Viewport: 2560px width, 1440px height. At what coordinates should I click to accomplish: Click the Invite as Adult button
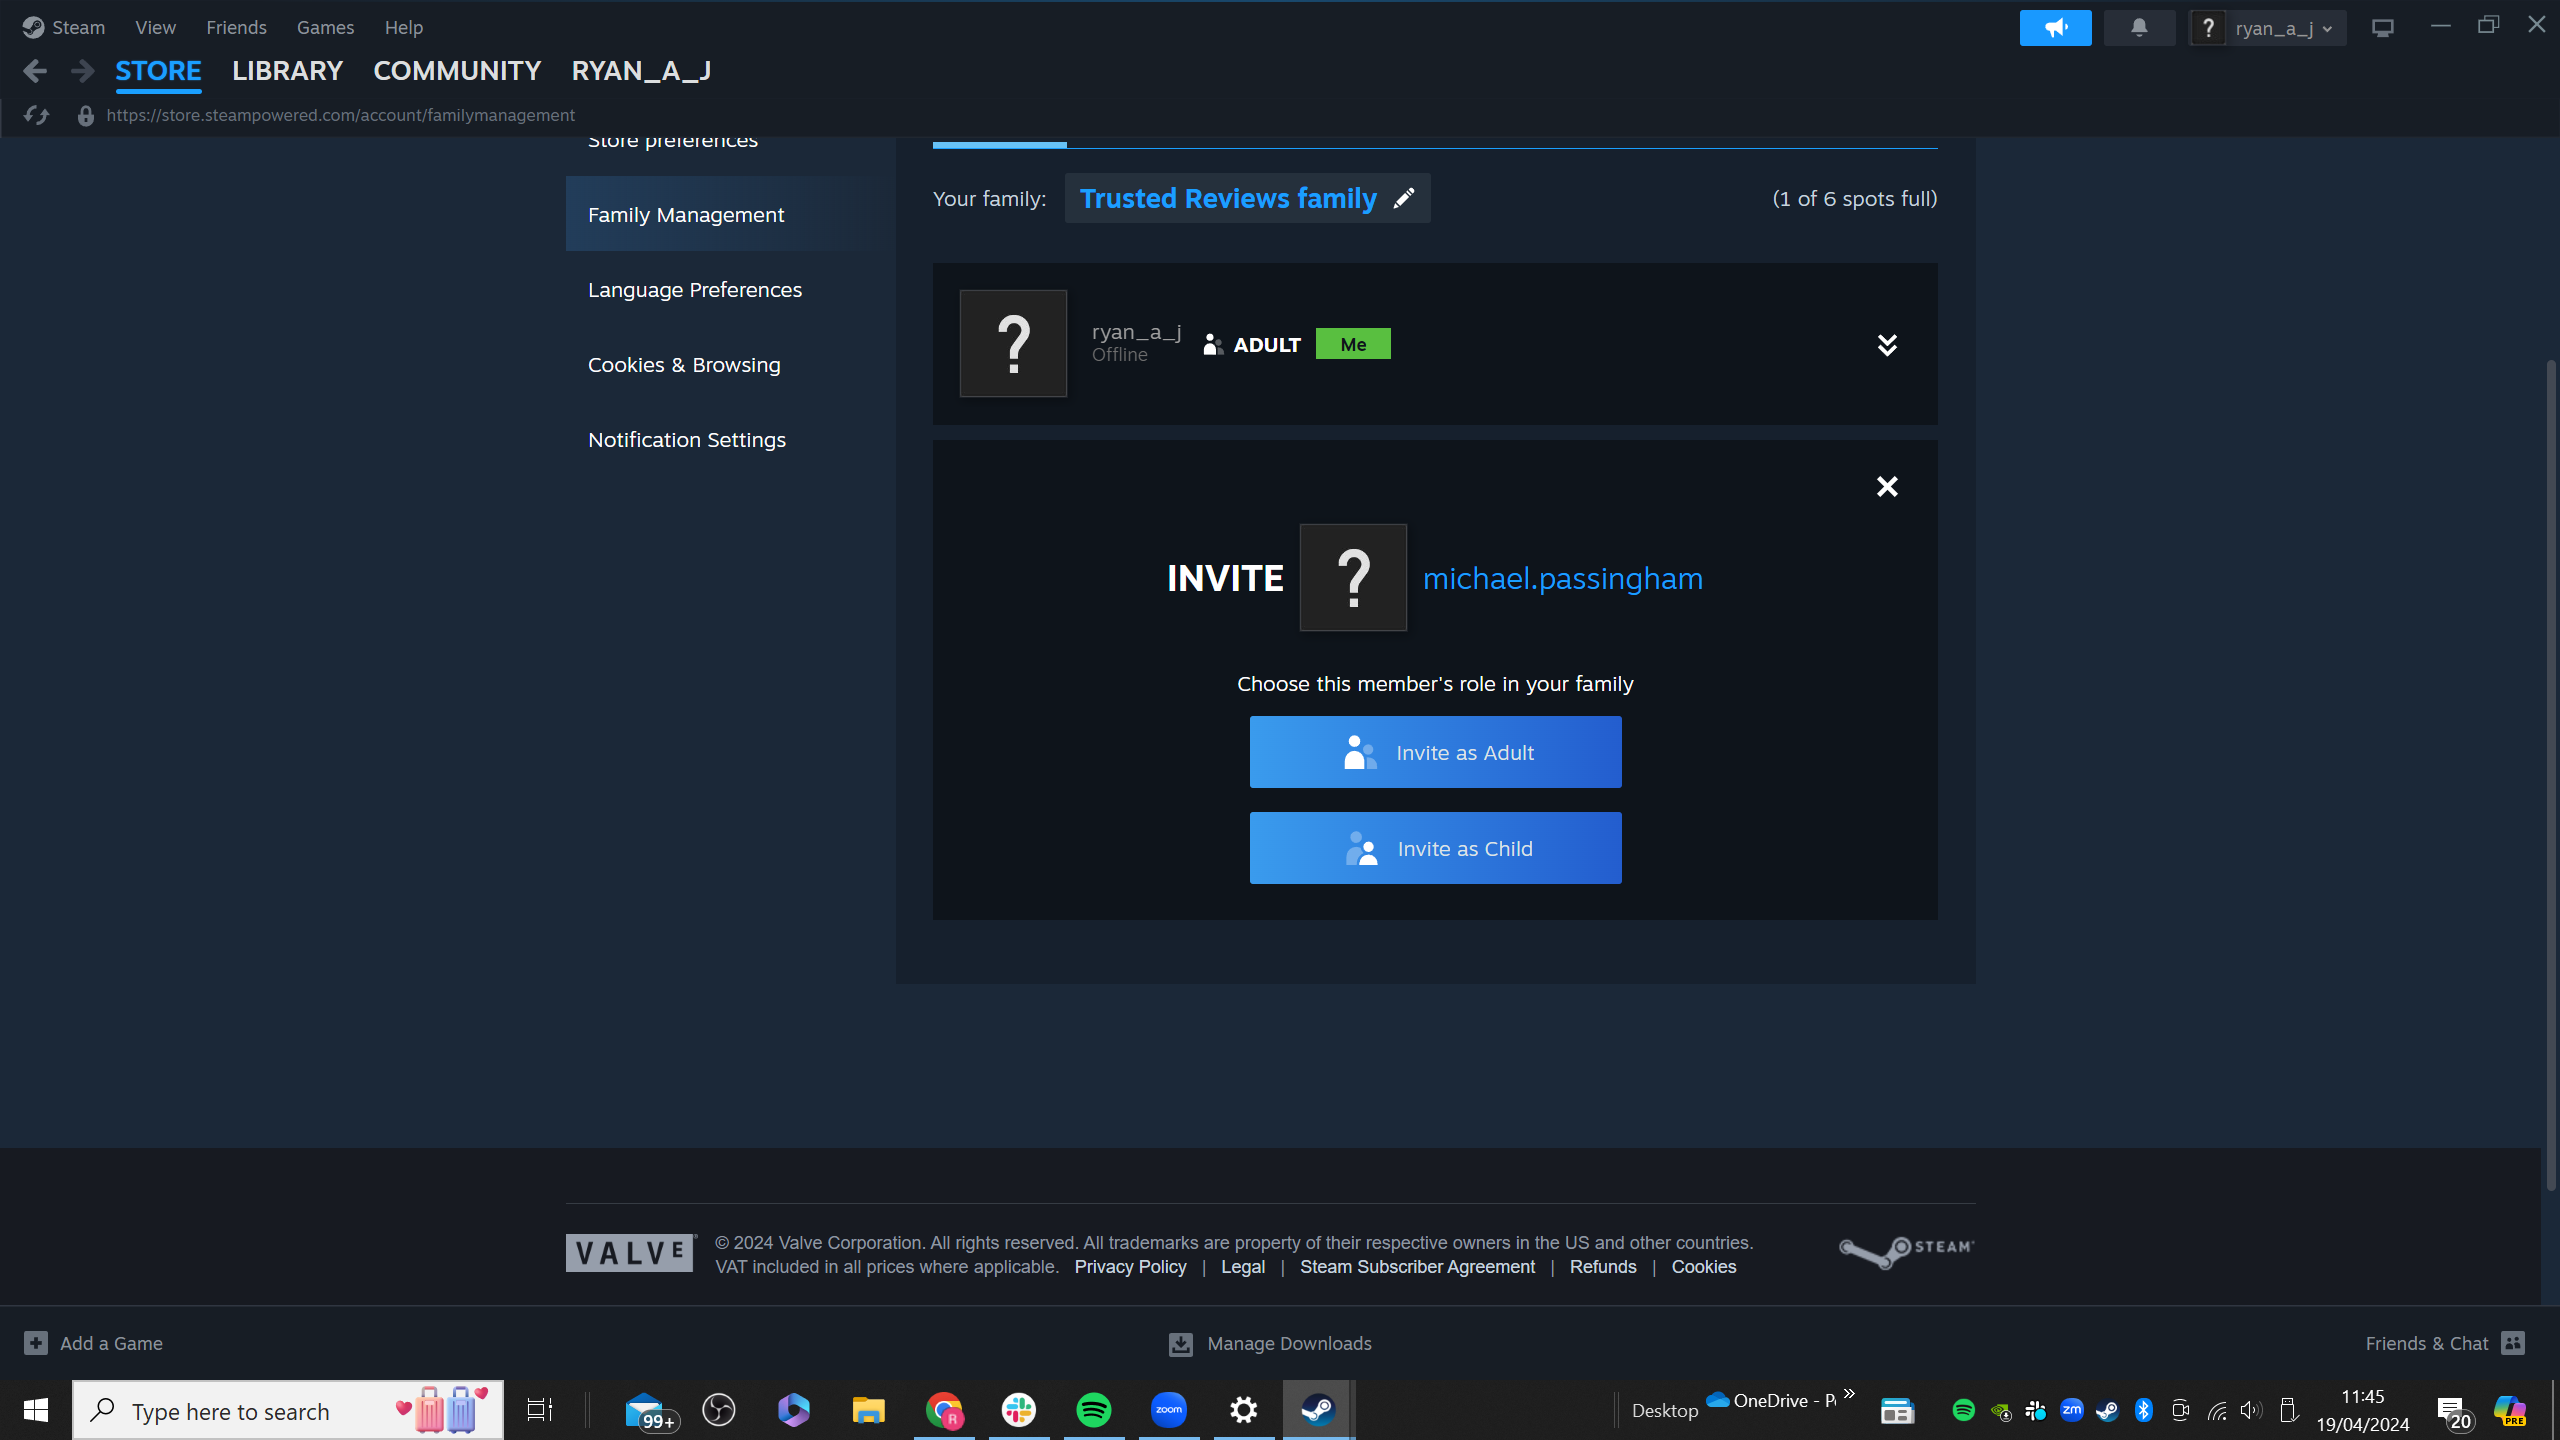click(1435, 752)
